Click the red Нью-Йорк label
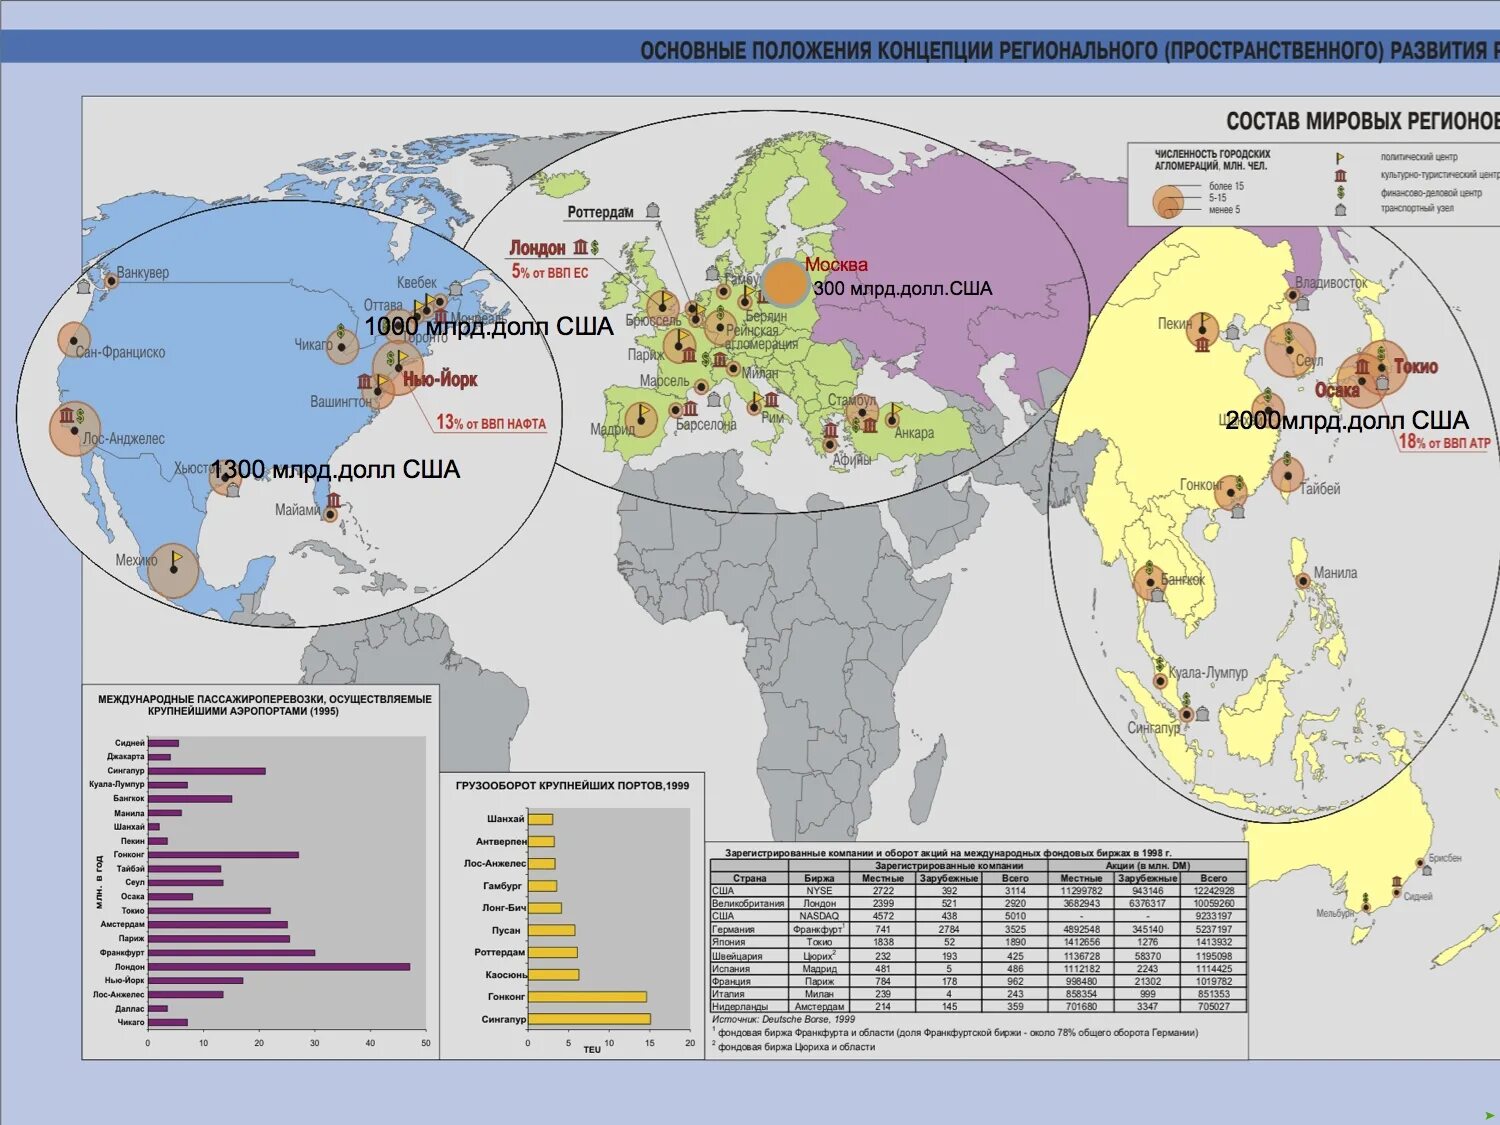Screen dimensions: 1500x1125 point(440,380)
